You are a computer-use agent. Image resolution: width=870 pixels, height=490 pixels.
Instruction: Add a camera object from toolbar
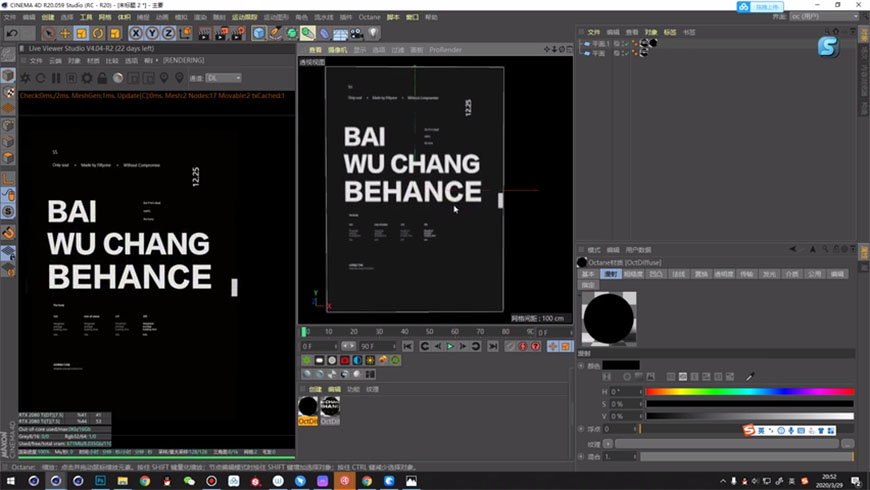[356, 33]
